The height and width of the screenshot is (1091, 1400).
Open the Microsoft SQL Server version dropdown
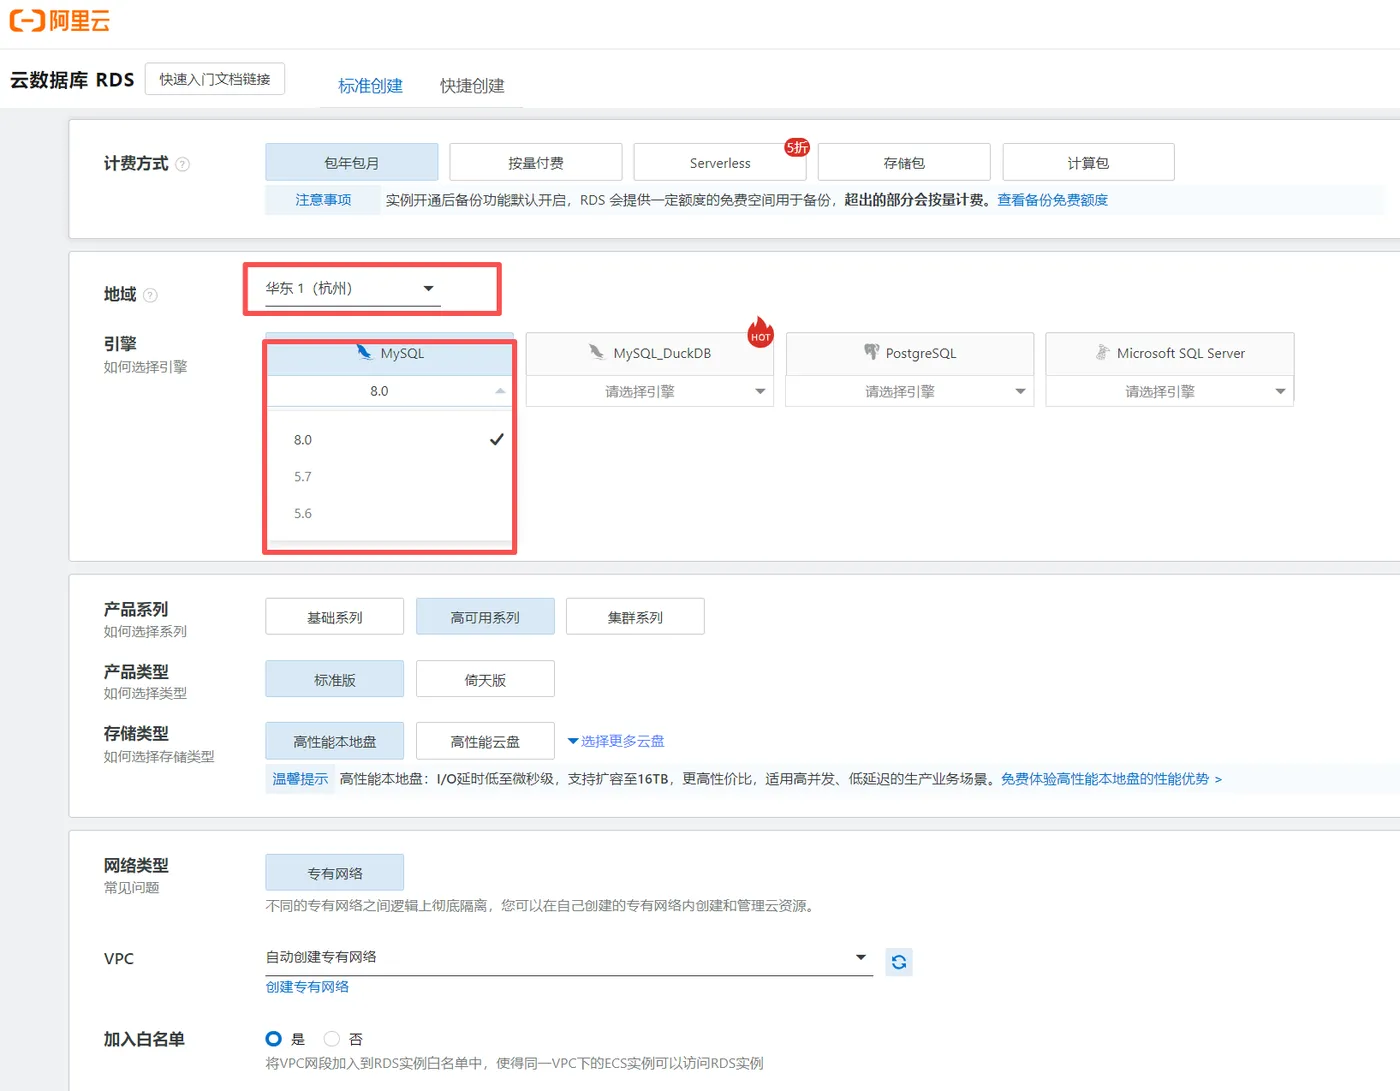[1170, 391]
